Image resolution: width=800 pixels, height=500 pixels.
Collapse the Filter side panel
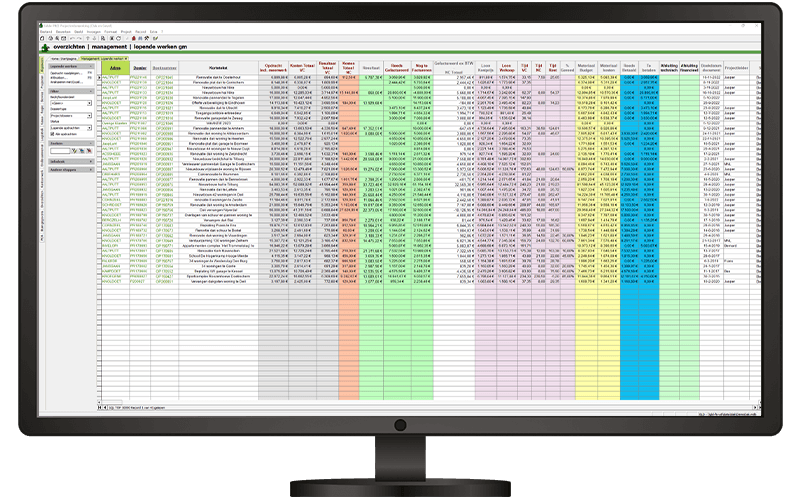coord(91,91)
